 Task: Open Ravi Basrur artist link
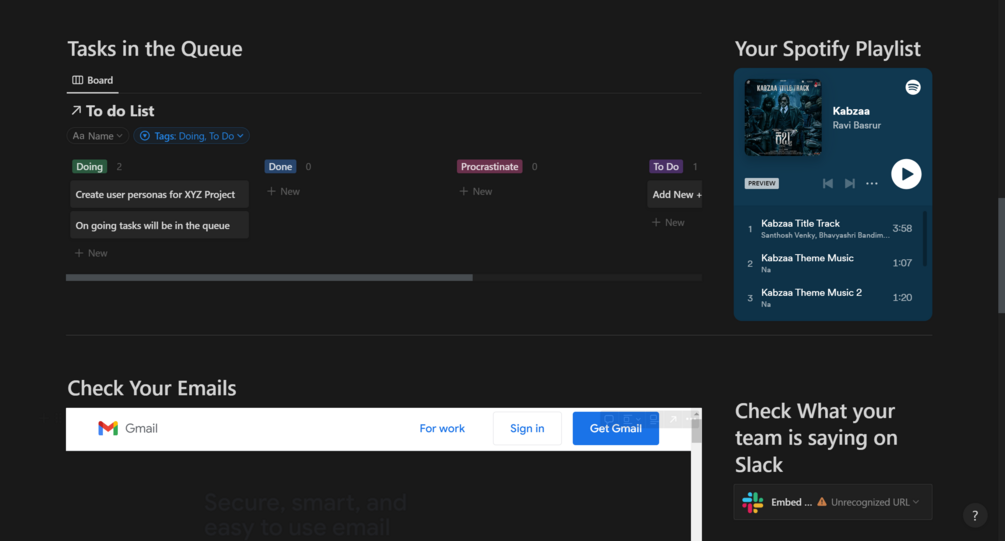(856, 125)
